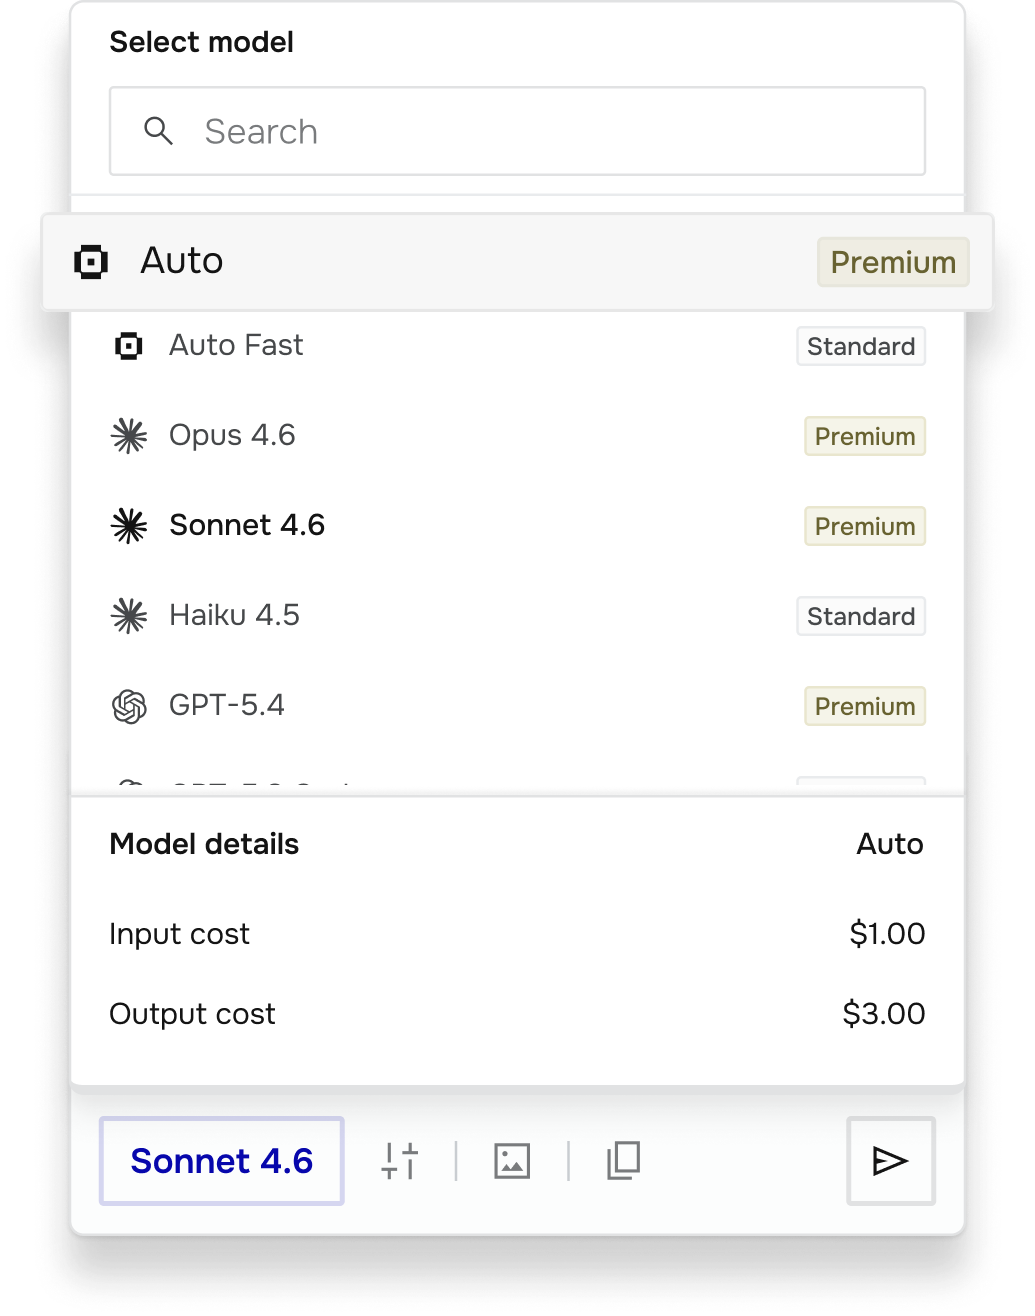Choose Opus 4.6 model option
This screenshot has width=1035, height=1316.
[232, 436]
